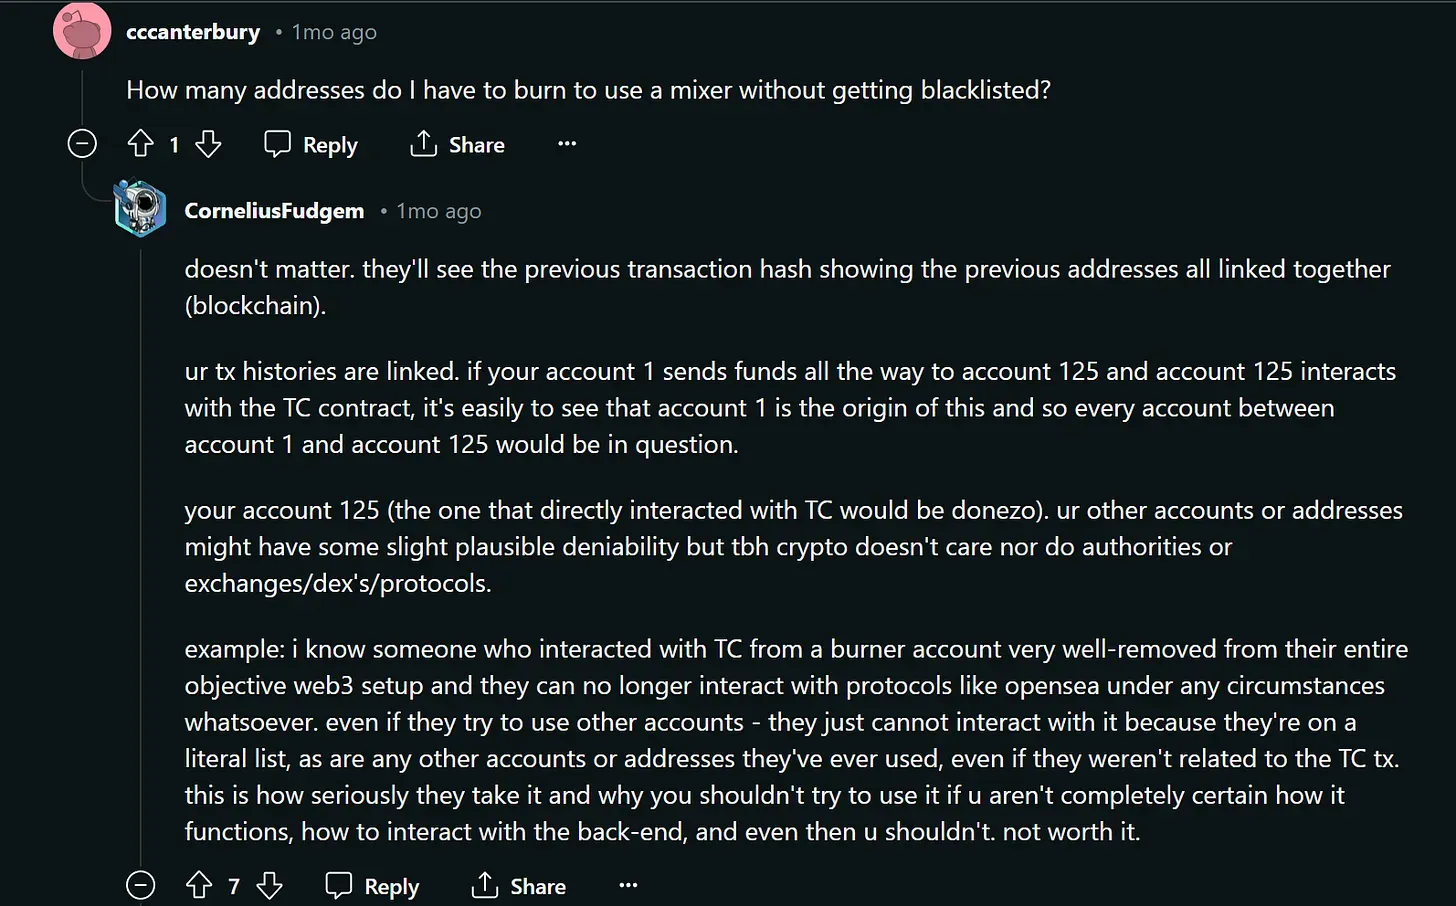
Task: Open cccanterbury's profile via username
Action: pos(192,31)
